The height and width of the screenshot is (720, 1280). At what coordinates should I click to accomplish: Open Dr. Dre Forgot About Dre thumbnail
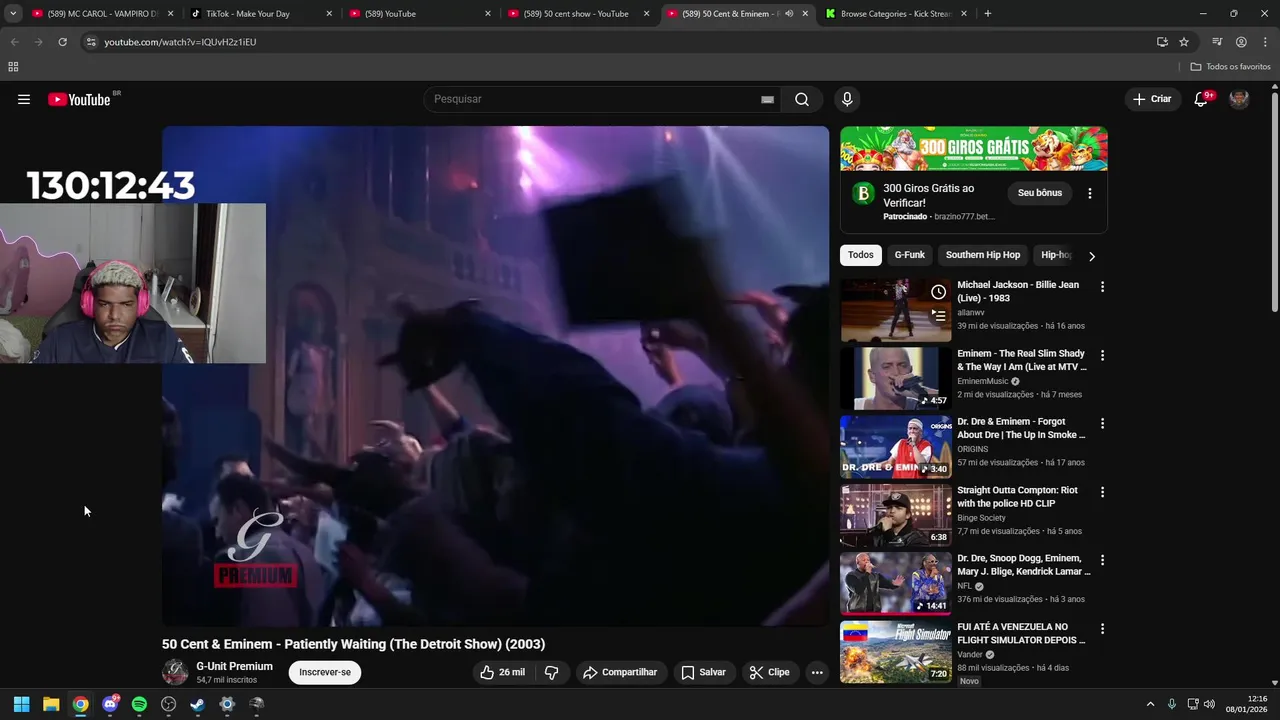pyautogui.click(x=896, y=447)
